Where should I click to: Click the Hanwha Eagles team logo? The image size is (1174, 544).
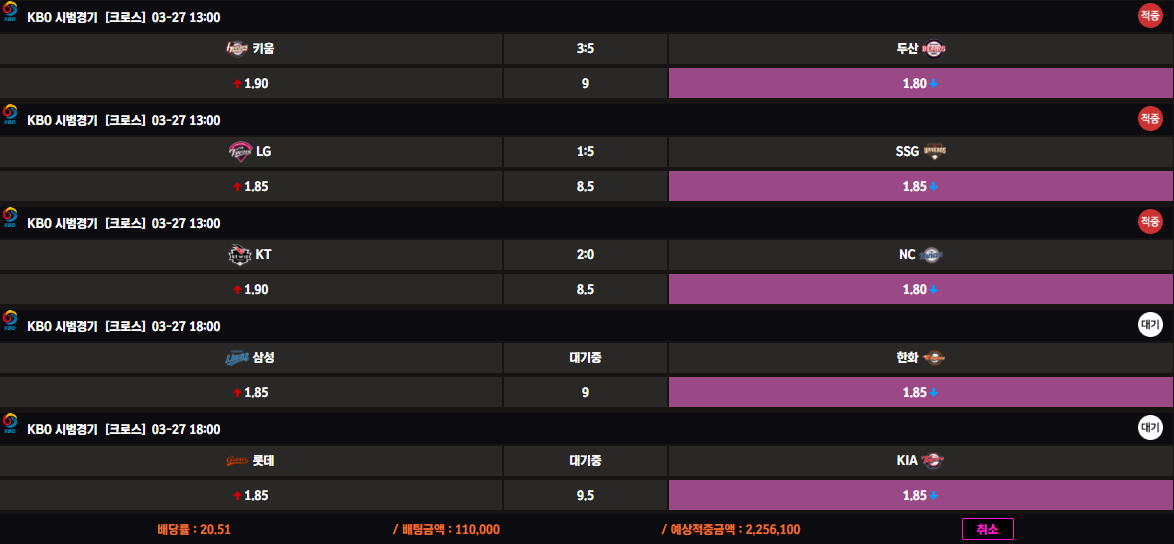pyautogui.click(x=934, y=358)
